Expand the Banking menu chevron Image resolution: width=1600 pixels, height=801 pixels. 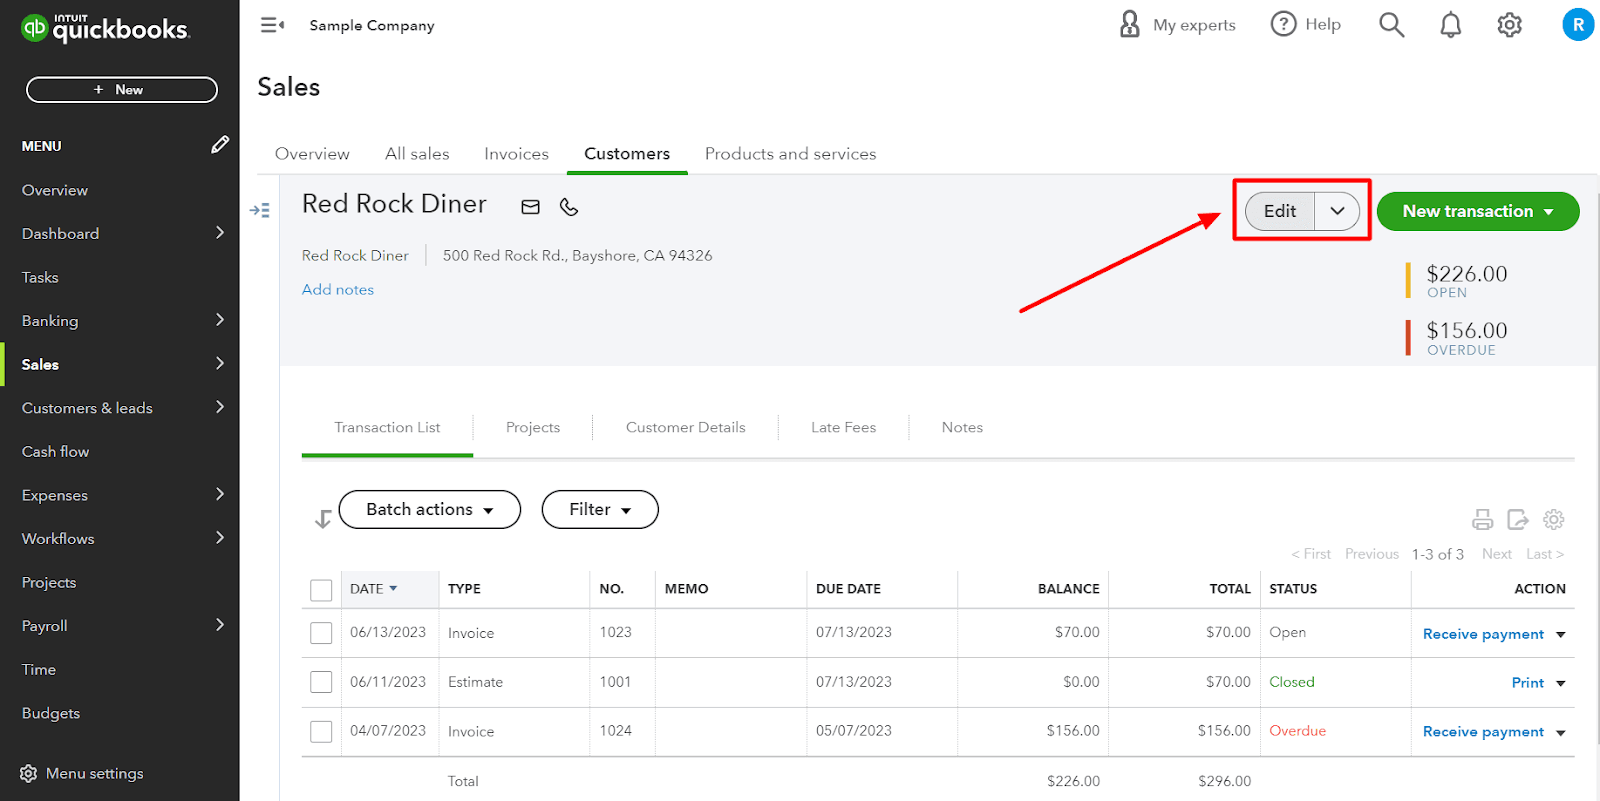pos(220,319)
